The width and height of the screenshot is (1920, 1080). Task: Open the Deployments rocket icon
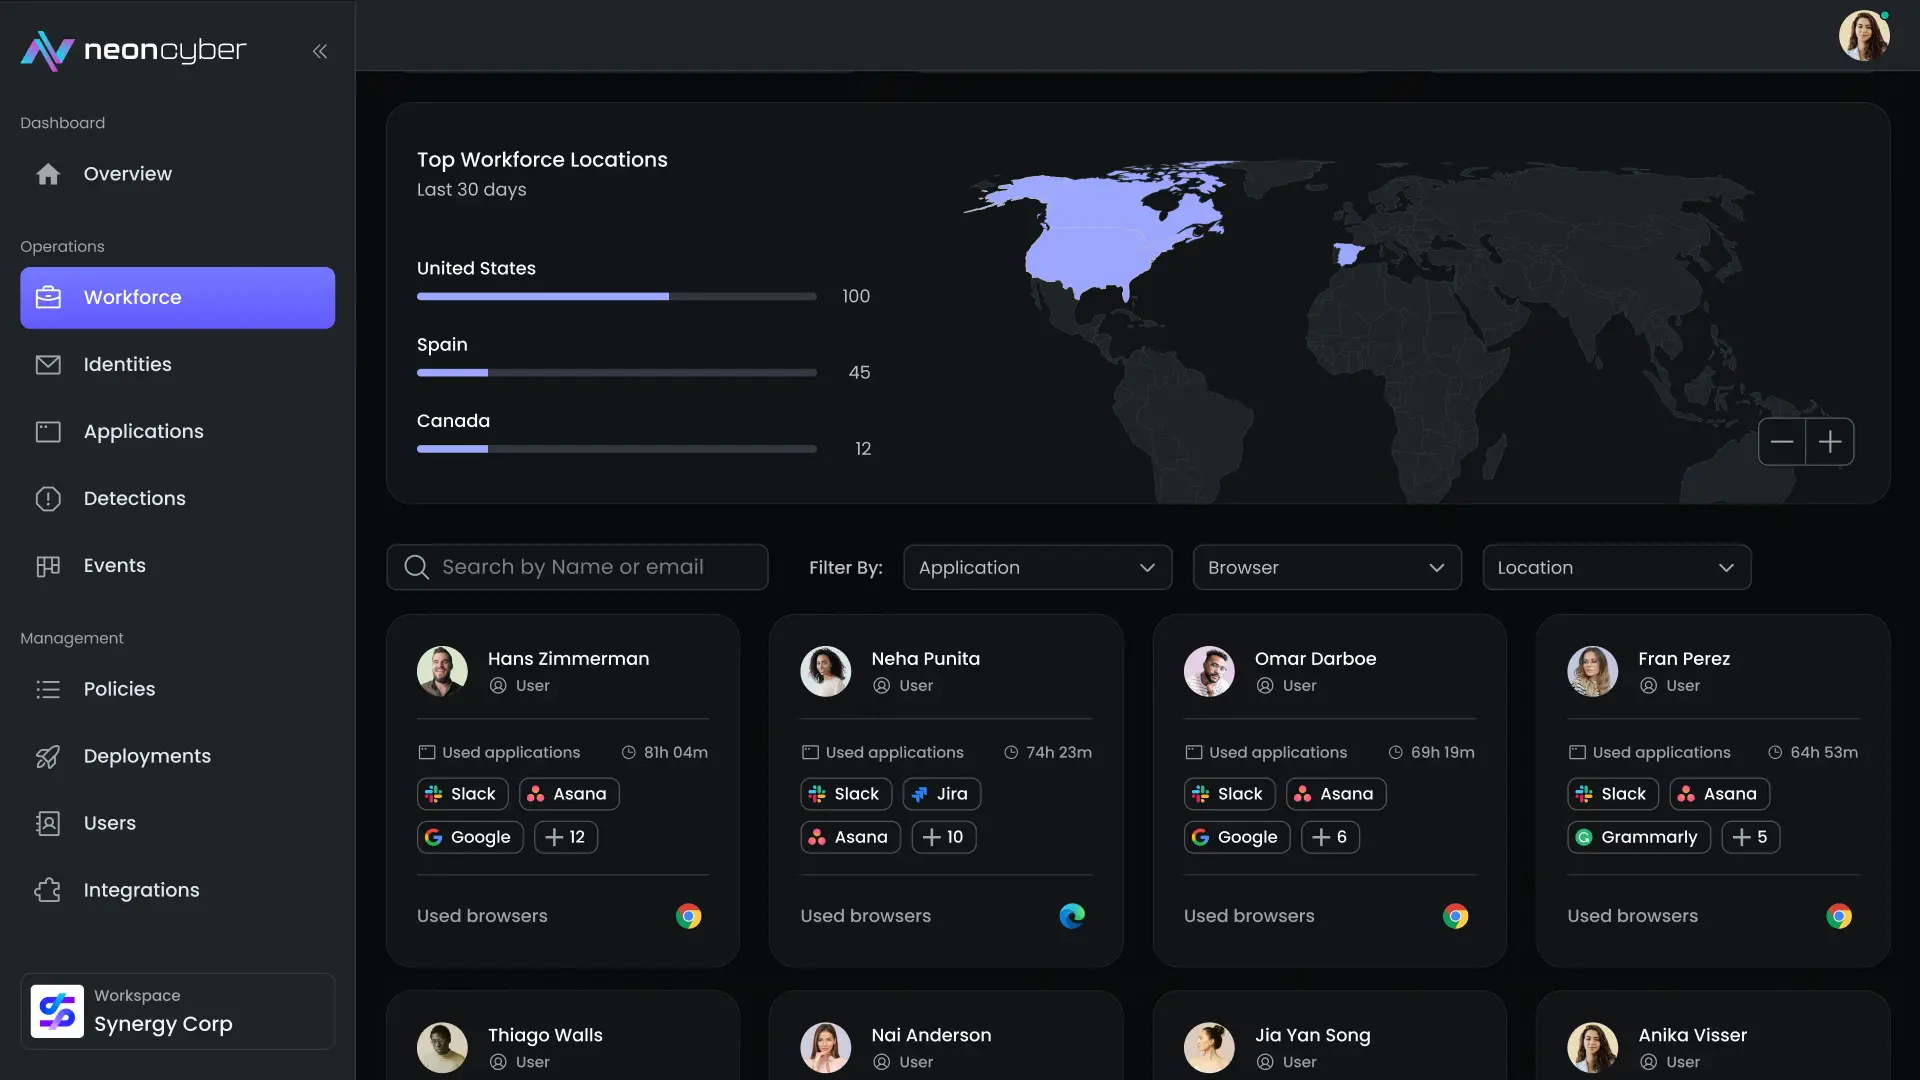coord(48,756)
